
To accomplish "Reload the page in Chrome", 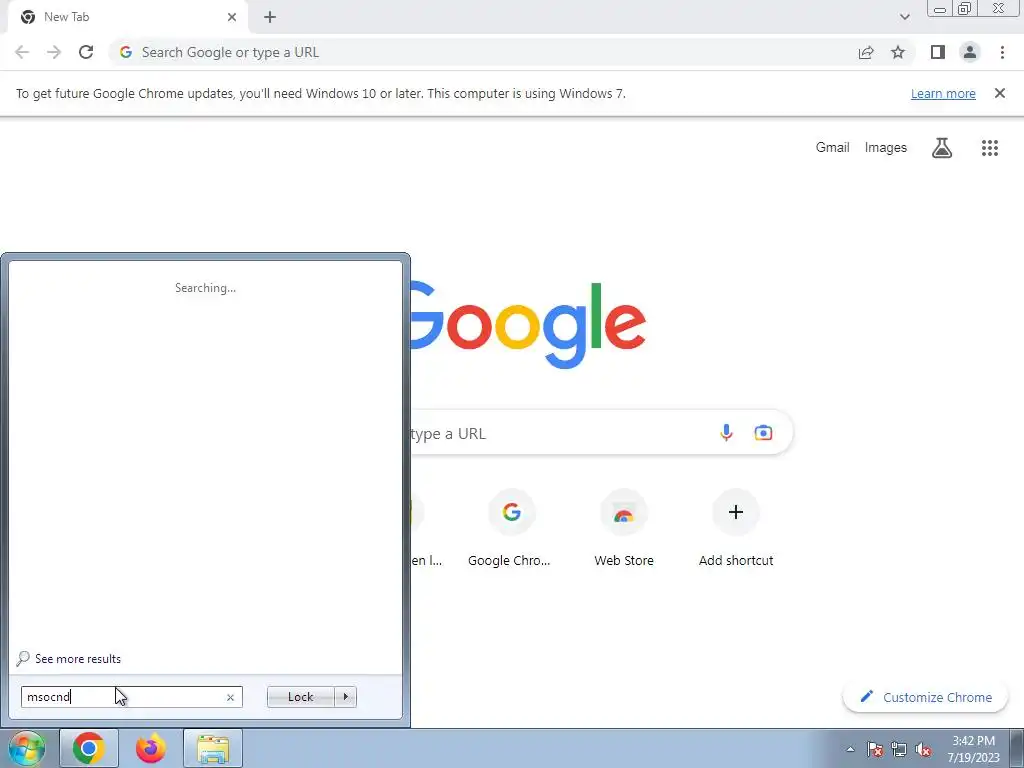I will coord(86,52).
